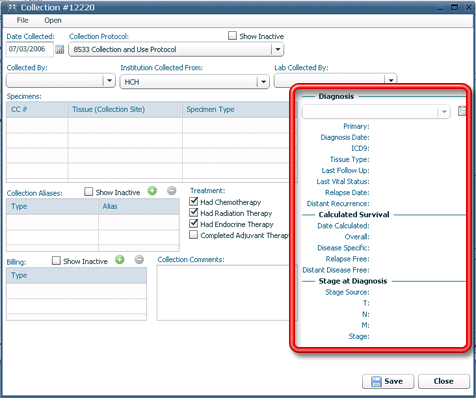Click the Alias column header

tap(139, 207)
